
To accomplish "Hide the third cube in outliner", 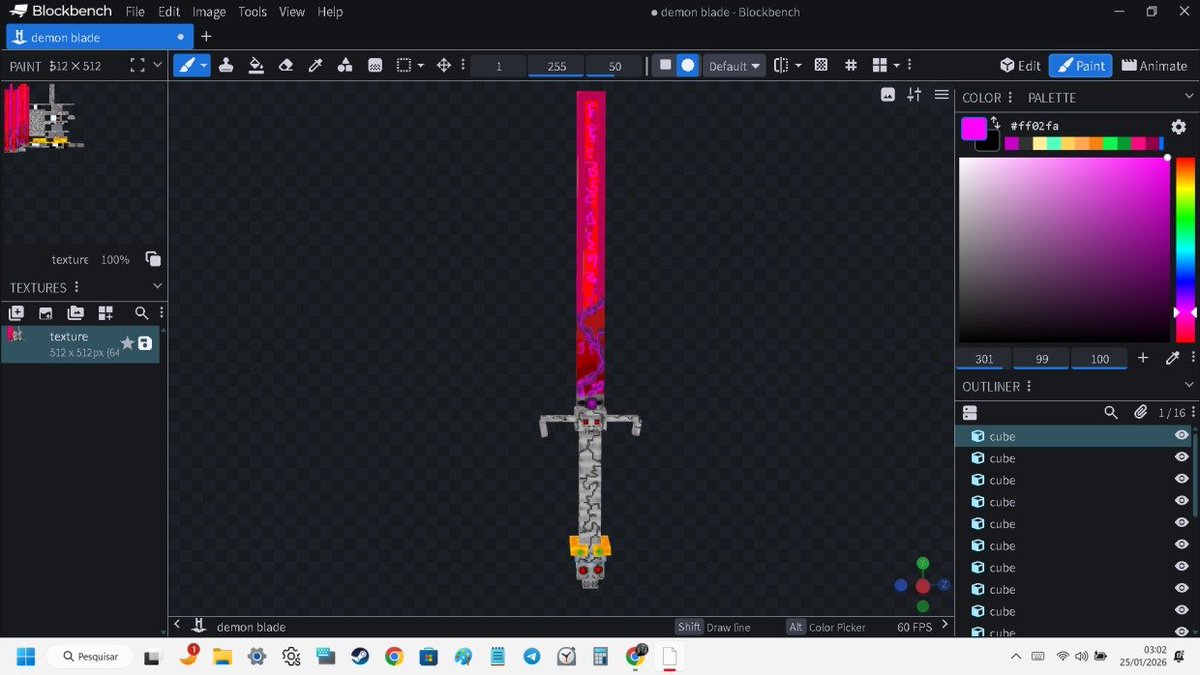I will [x=1181, y=480].
